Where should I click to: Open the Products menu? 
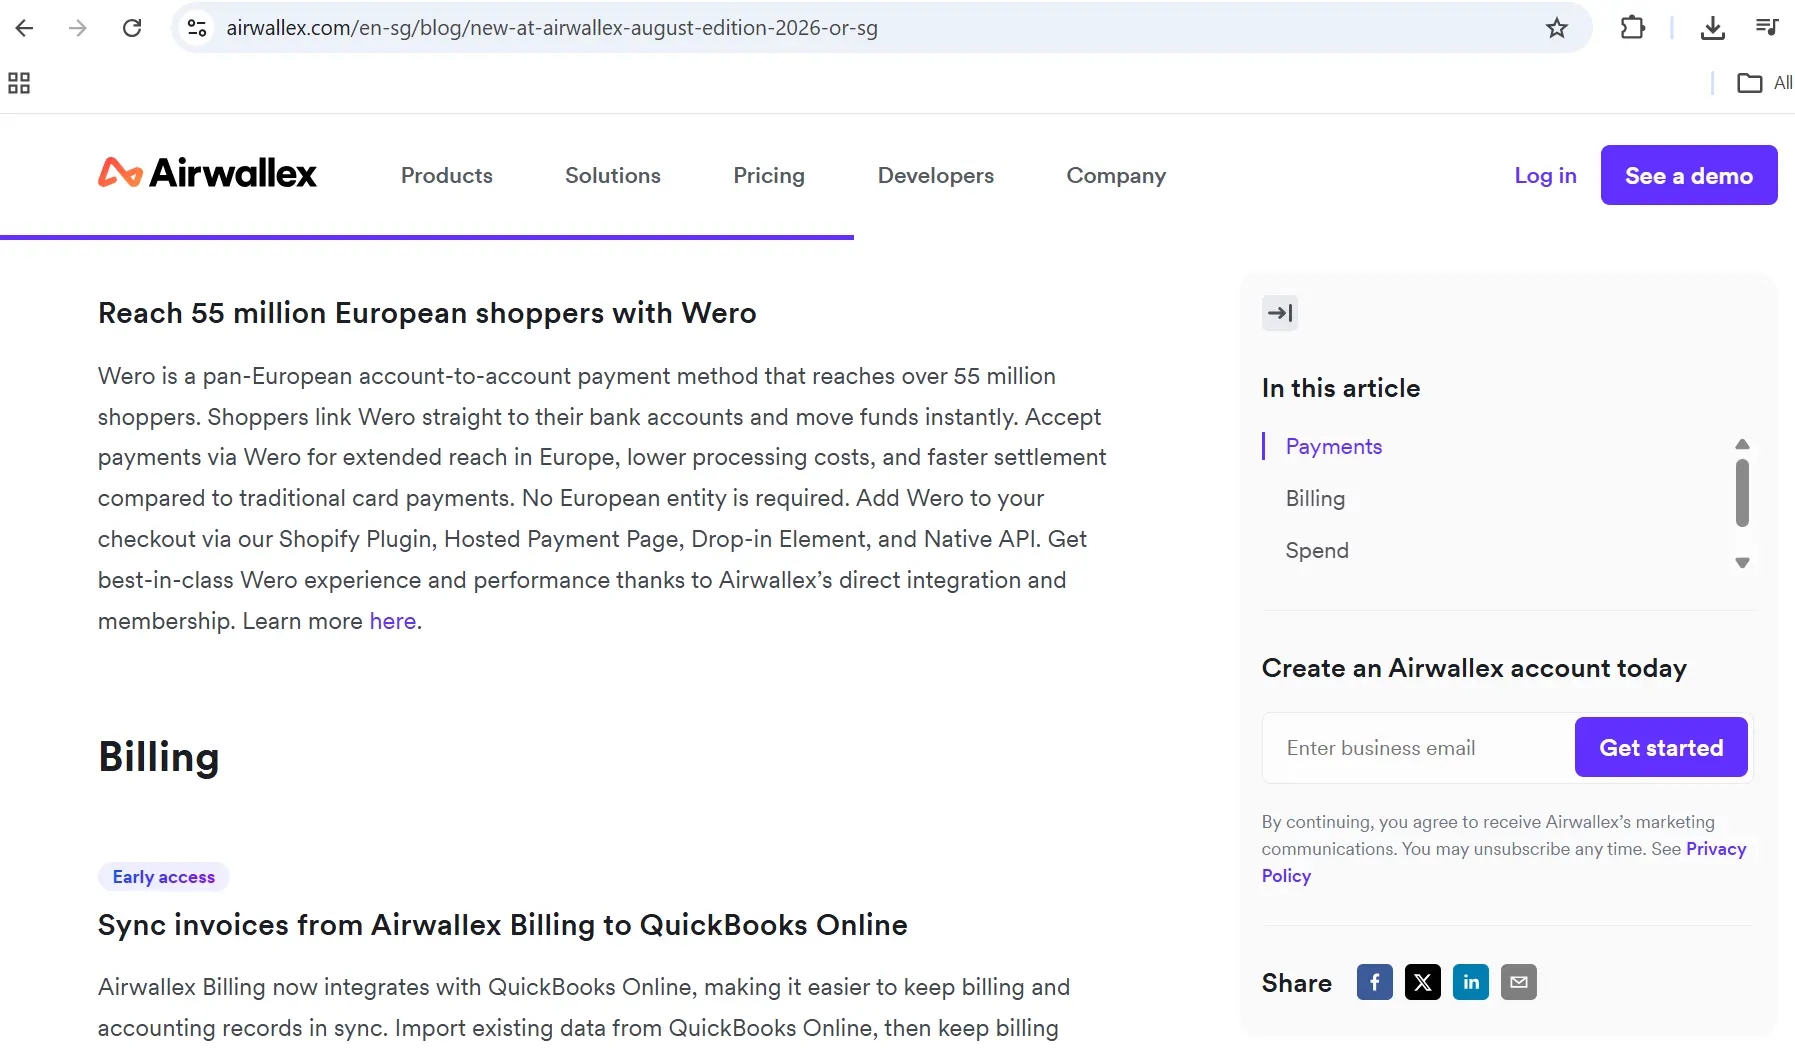coord(447,175)
